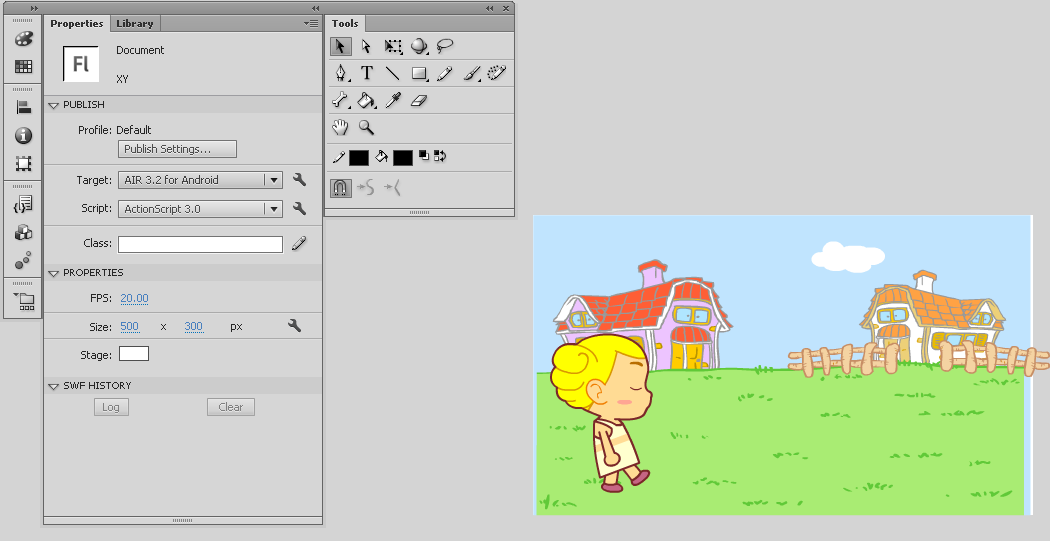The height and width of the screenshot is (541, 1050).
Task: Open the Code Snippets panel icon
Action: 23,204
